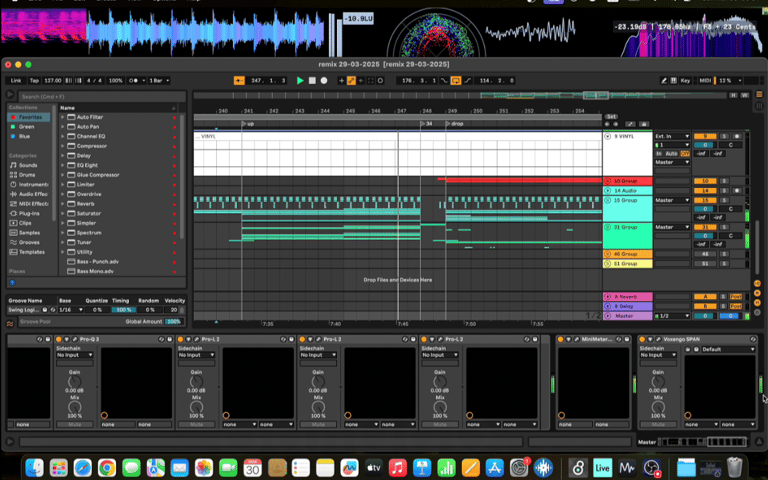Expand the Auto Filter folder

[x=62, y=117]
